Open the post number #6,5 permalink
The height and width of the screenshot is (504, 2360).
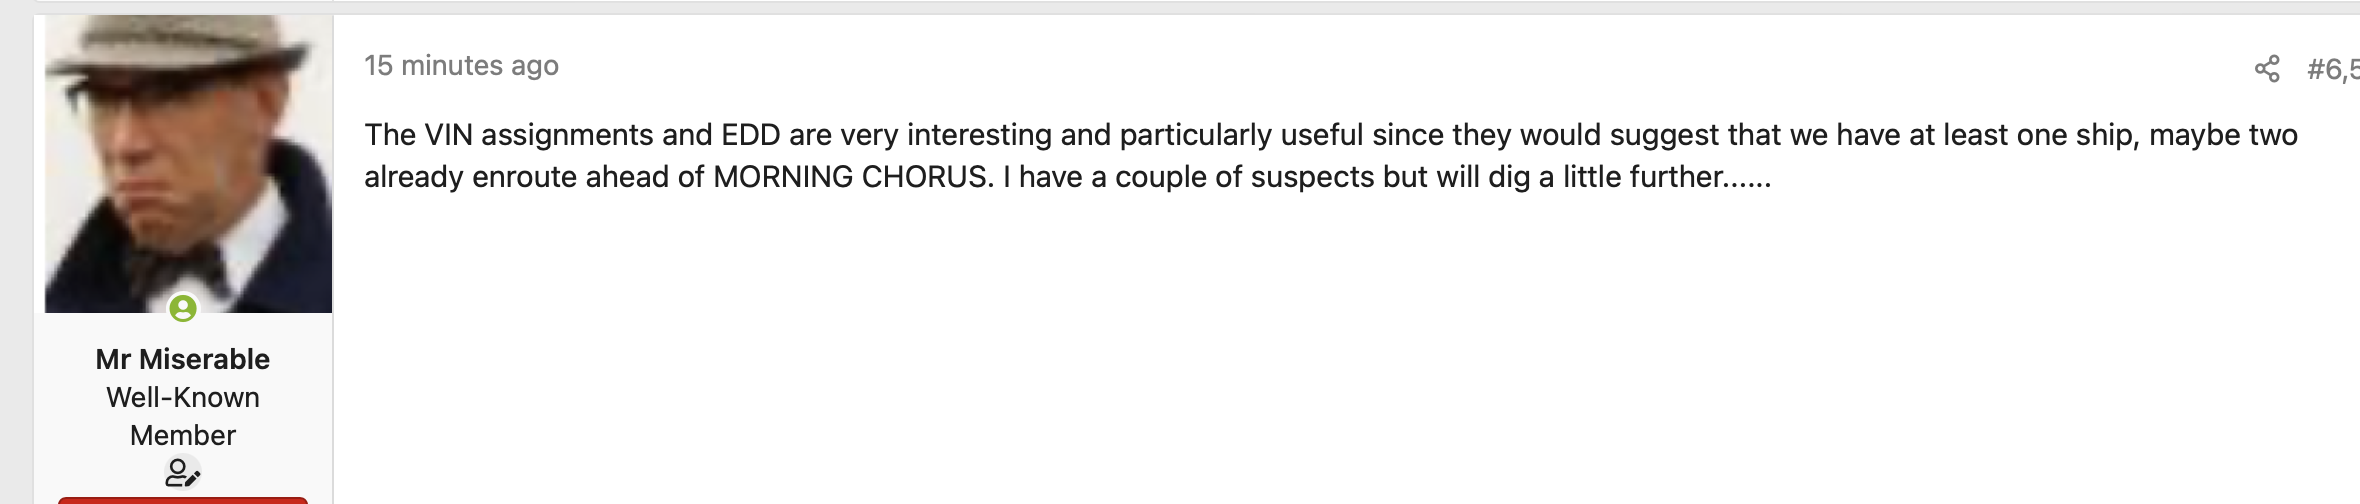click(x=2332, y=69)
